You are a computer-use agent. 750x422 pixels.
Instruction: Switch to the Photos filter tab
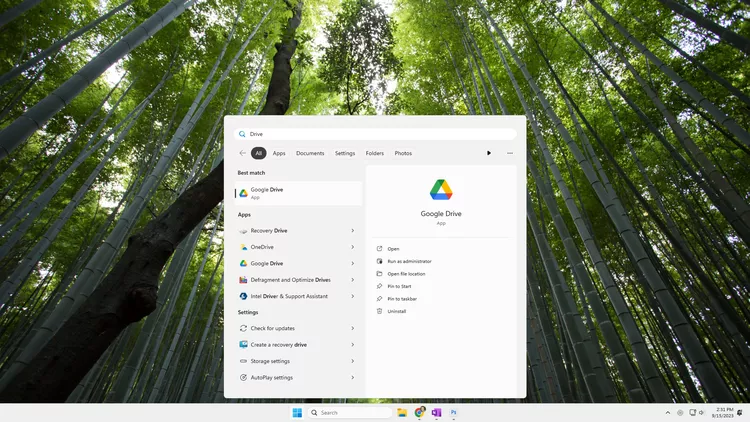point(403,153)
